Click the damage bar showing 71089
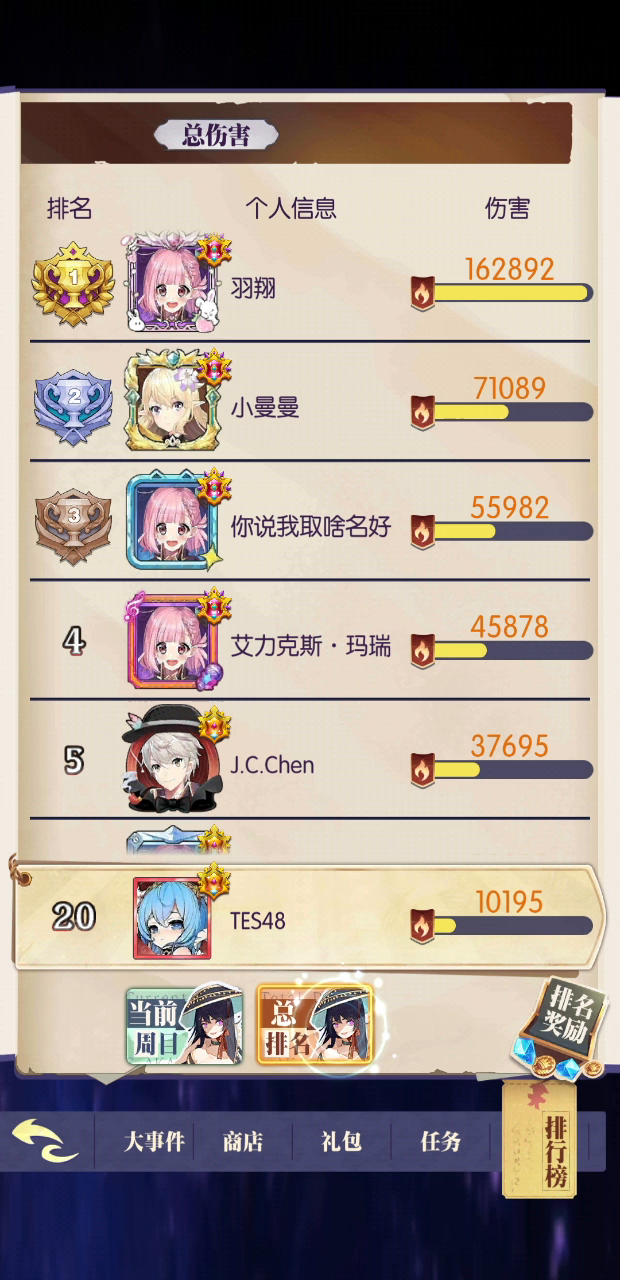 pyautogui.click(x=501, y=411)
